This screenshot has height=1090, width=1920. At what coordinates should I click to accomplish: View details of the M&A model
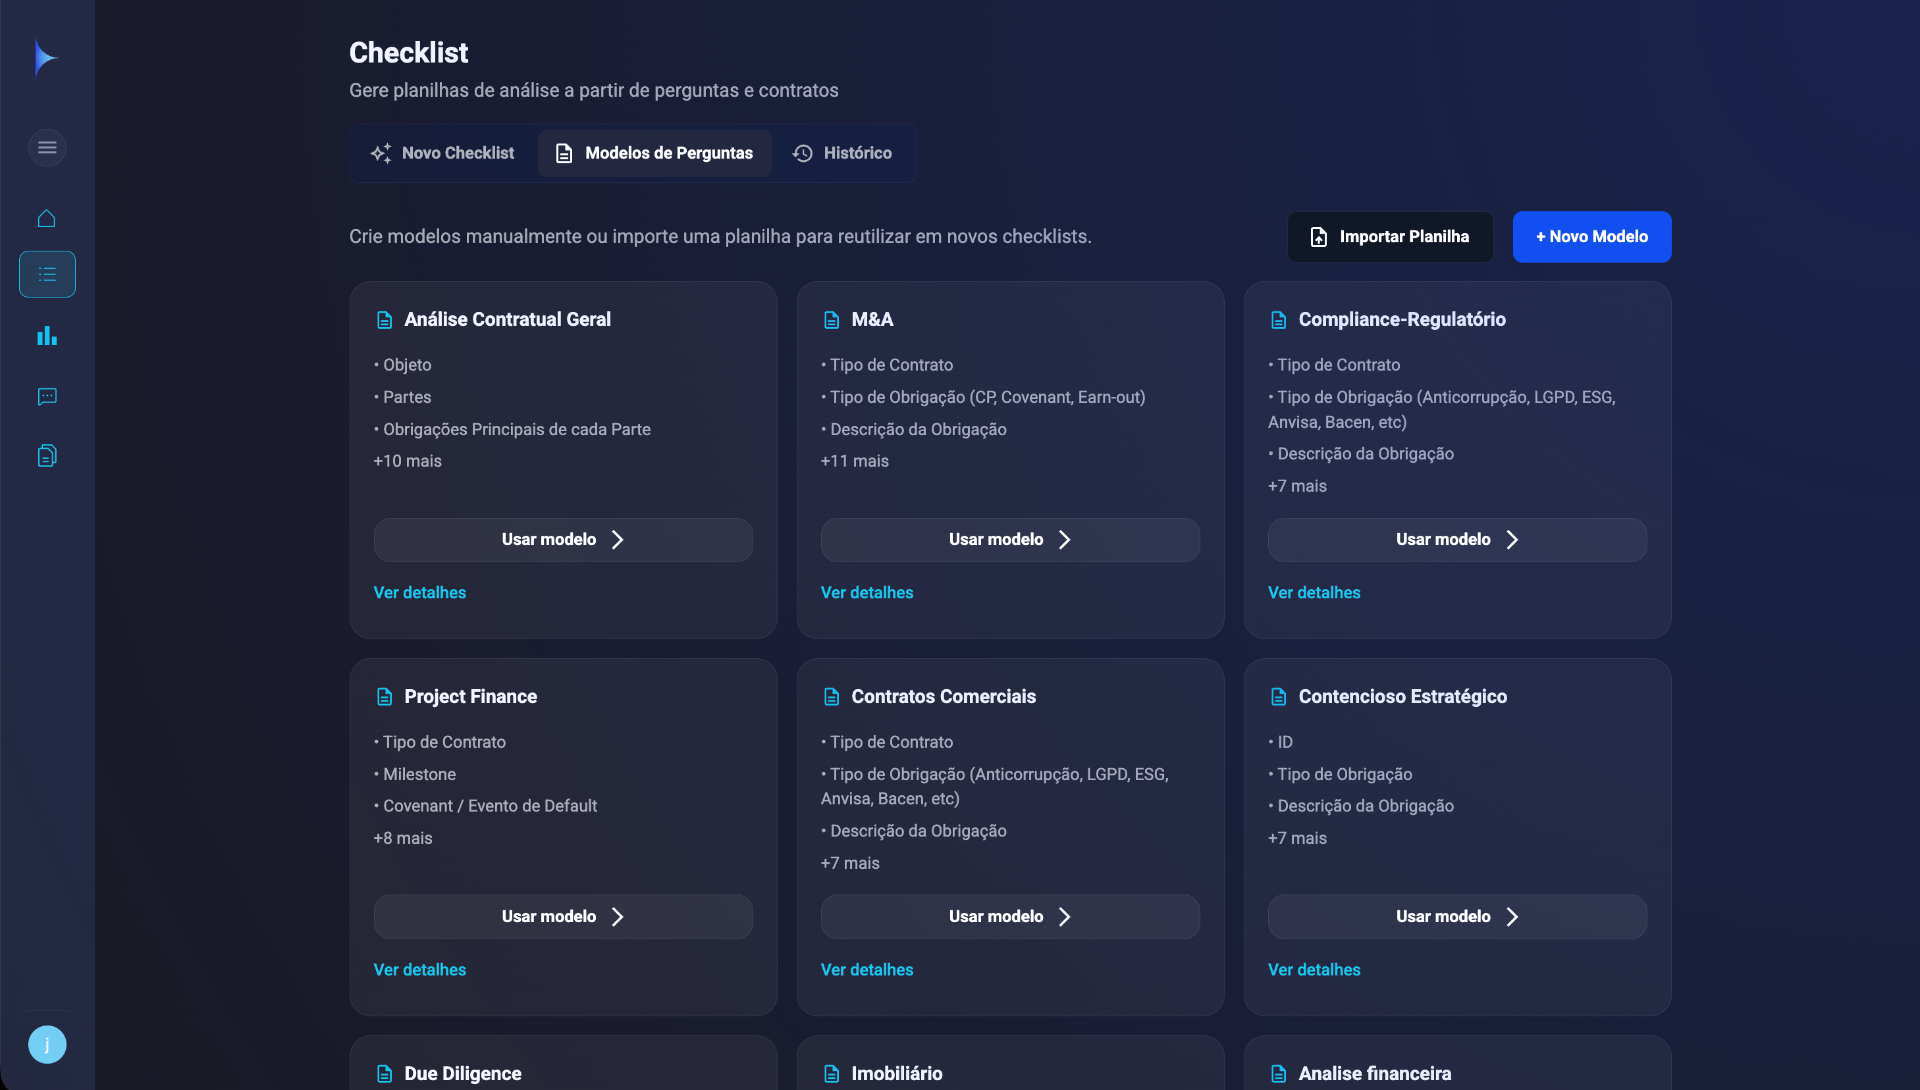867,593
